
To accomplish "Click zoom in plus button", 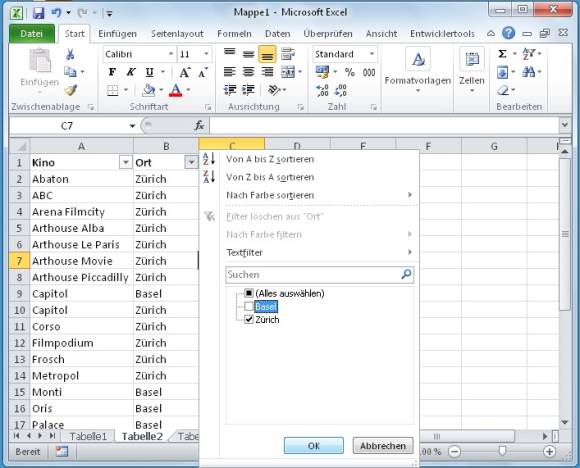I will point(549,452).
